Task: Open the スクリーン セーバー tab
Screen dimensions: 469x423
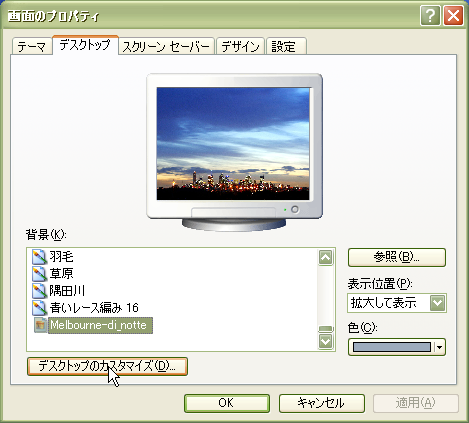Action: pyautogui.click(x=166, y=46)
